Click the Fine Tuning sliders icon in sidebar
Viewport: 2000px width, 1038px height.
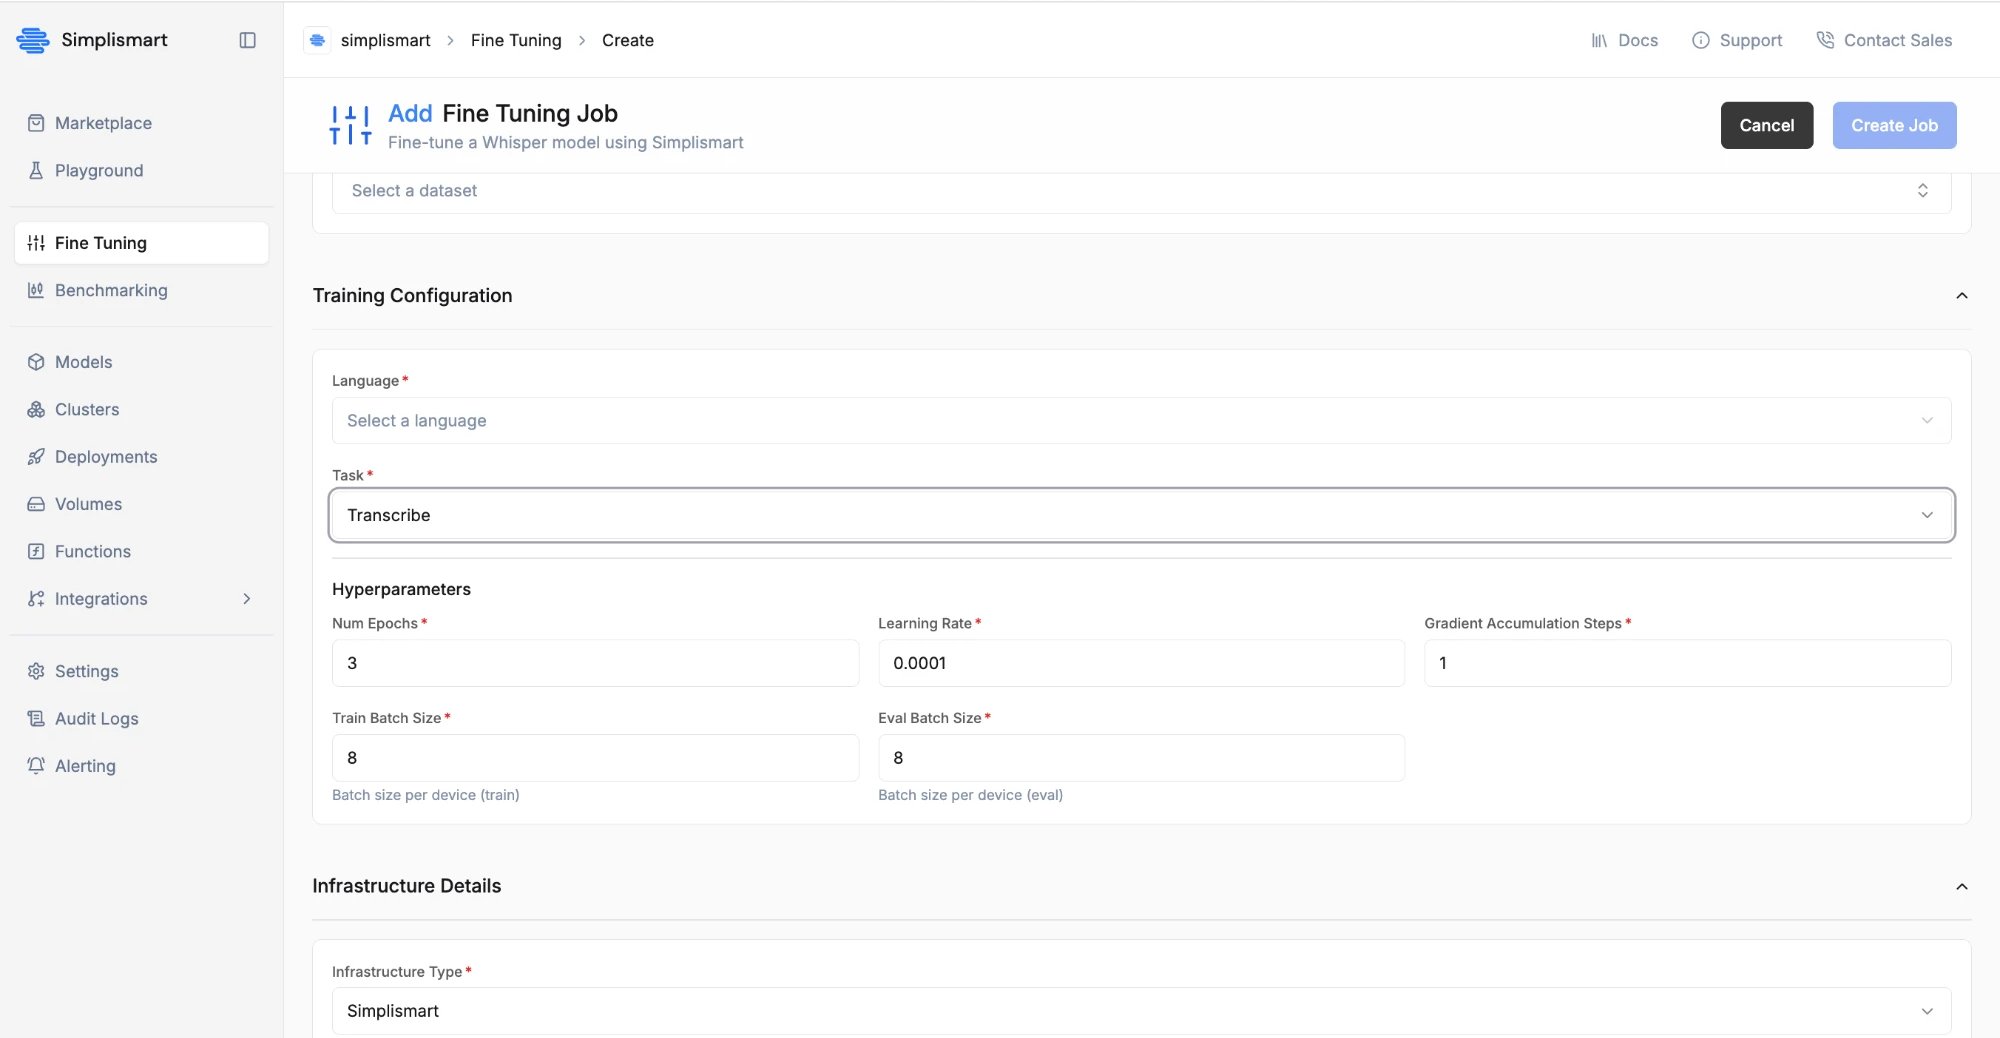[x=36, y=243]
